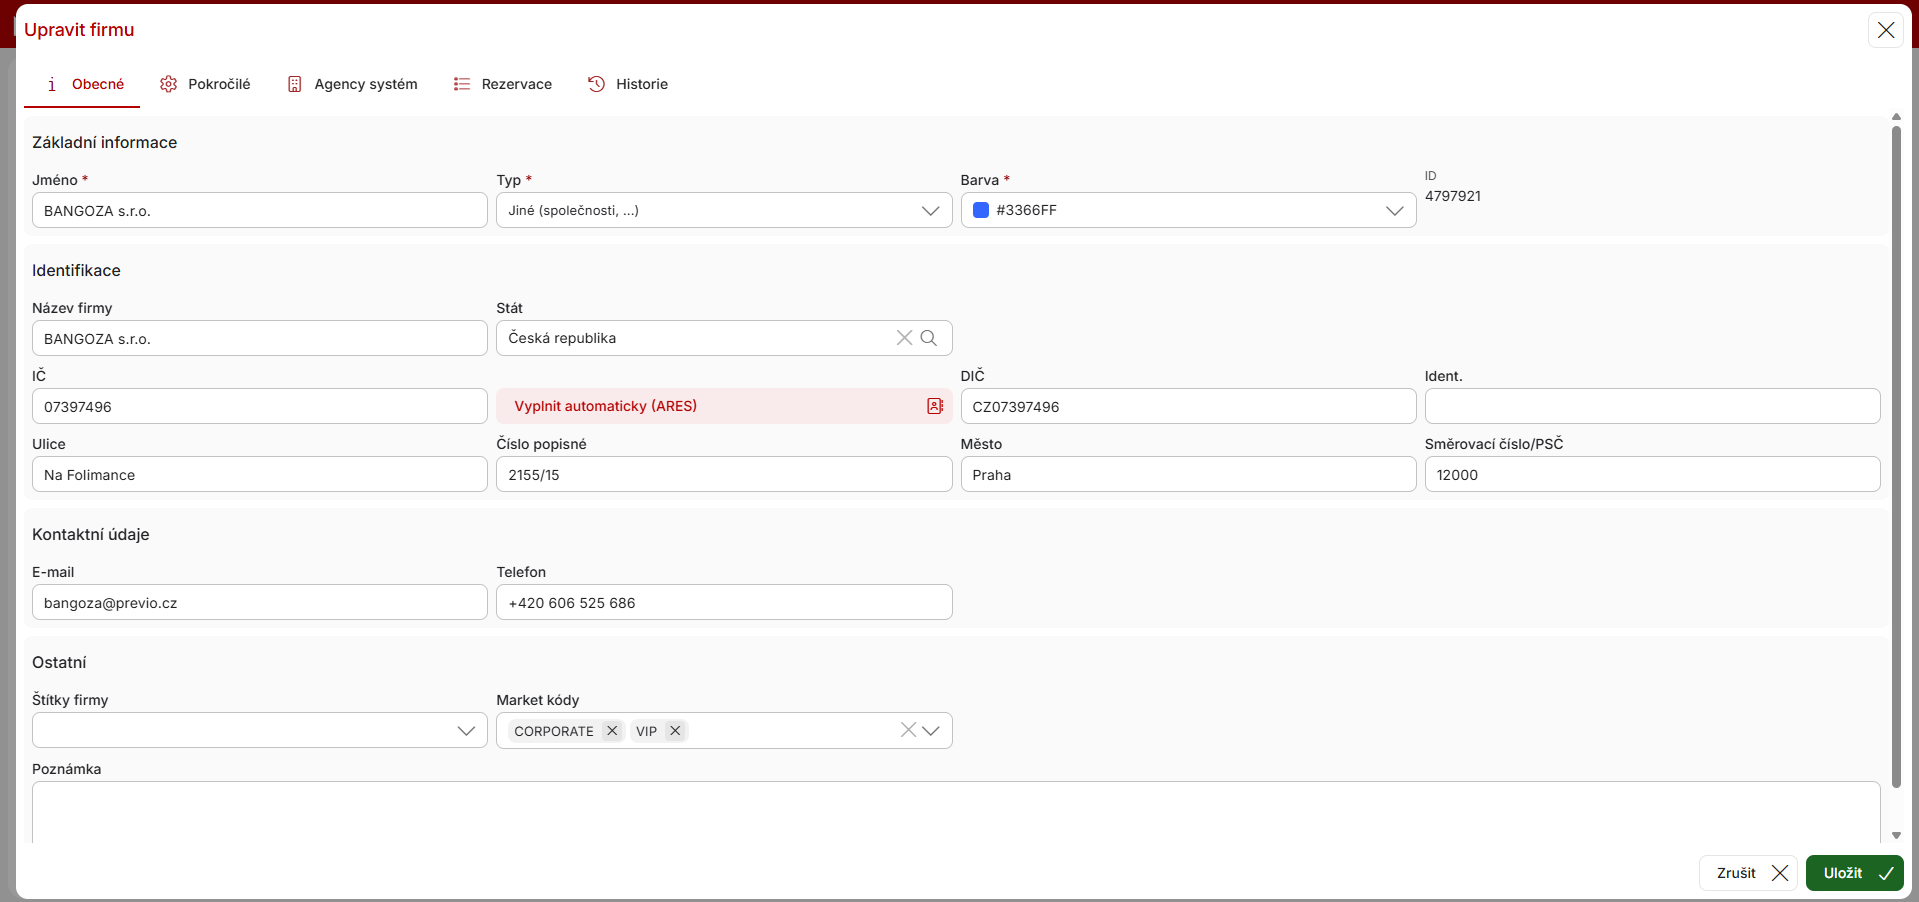Expand the Štítky firmy dropdown
The height and width of the screenshot is (902, 1919).
(x=465, y=730)
